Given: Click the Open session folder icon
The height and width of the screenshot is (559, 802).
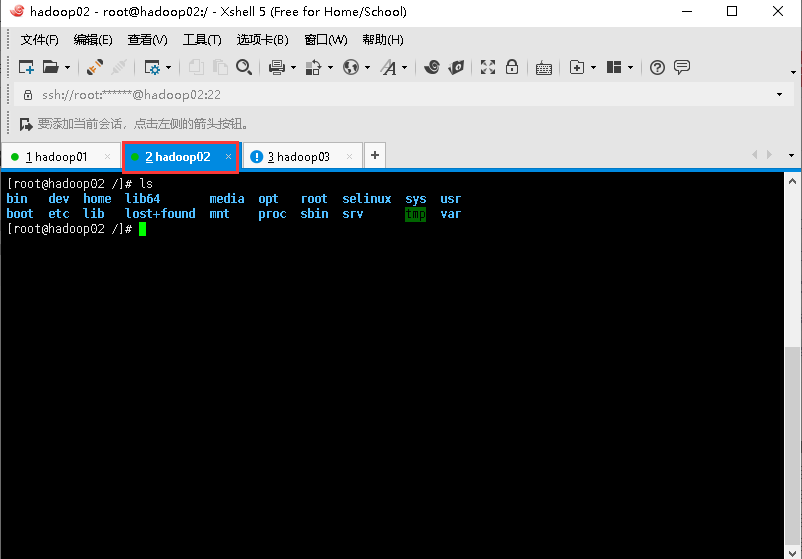Looking at the screenshot, I should point(51,67).
